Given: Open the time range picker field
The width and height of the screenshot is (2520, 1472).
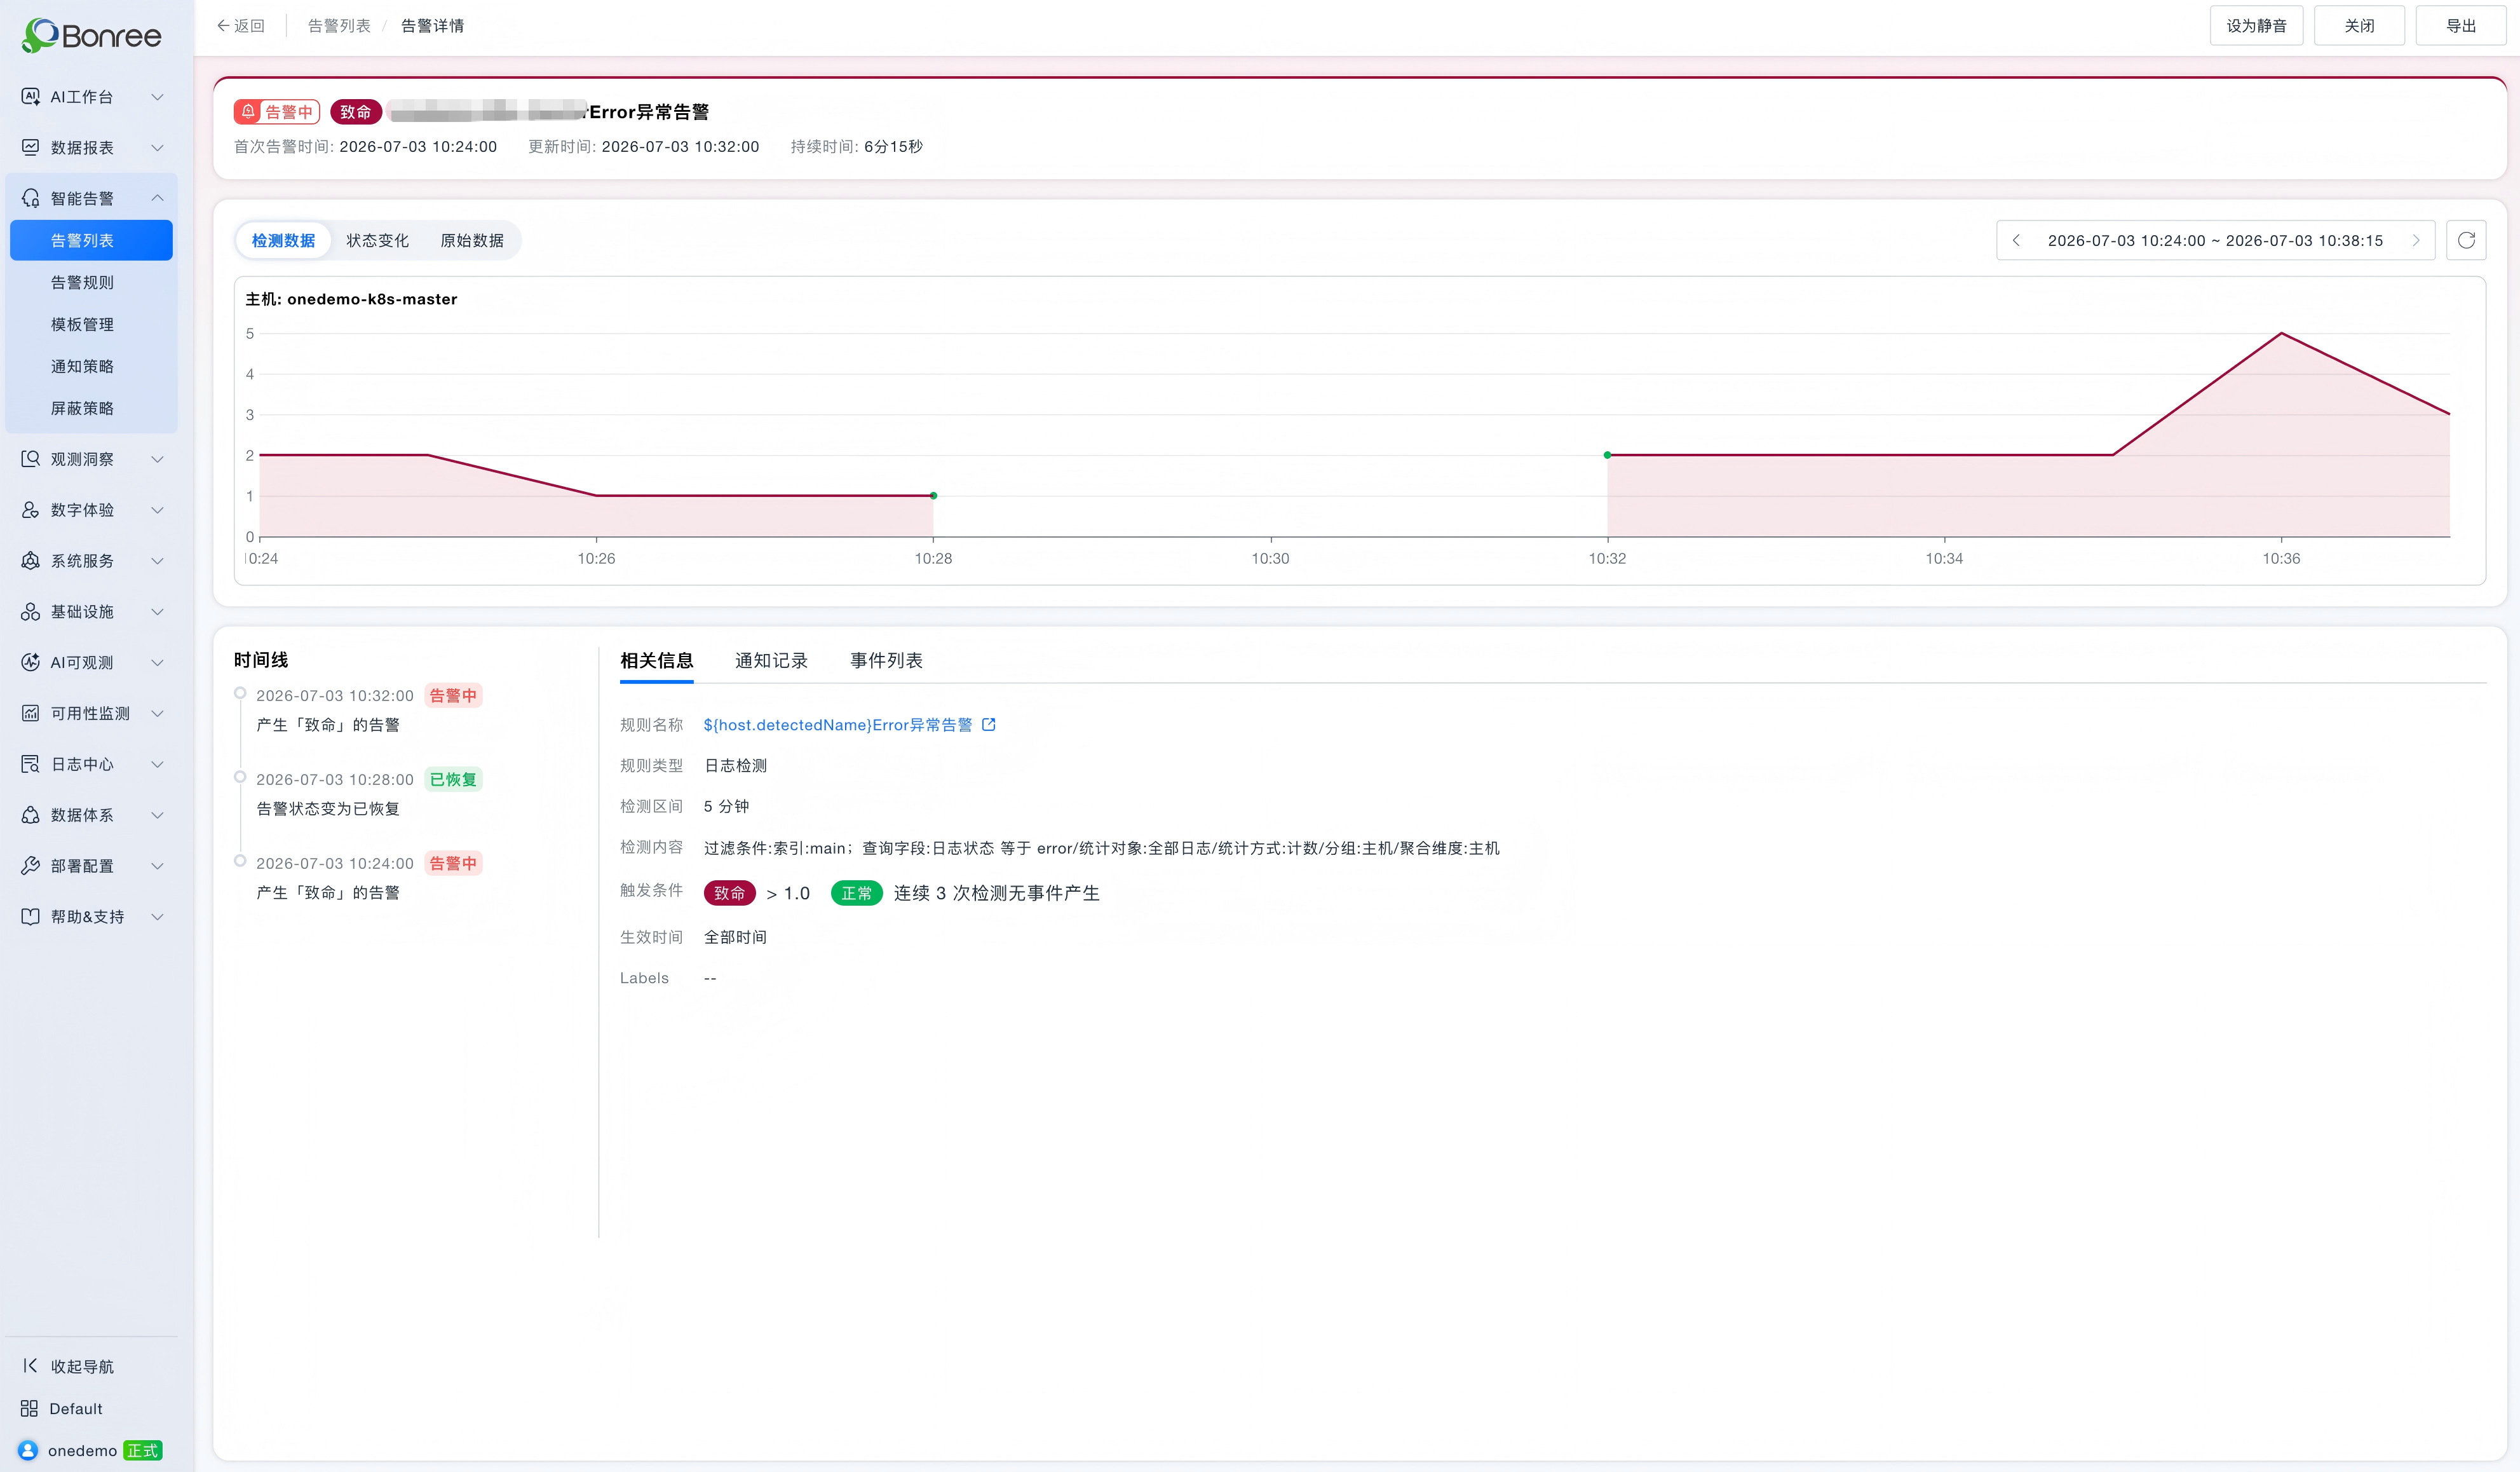Looking at the screenshot, I should coord(2215,240).
